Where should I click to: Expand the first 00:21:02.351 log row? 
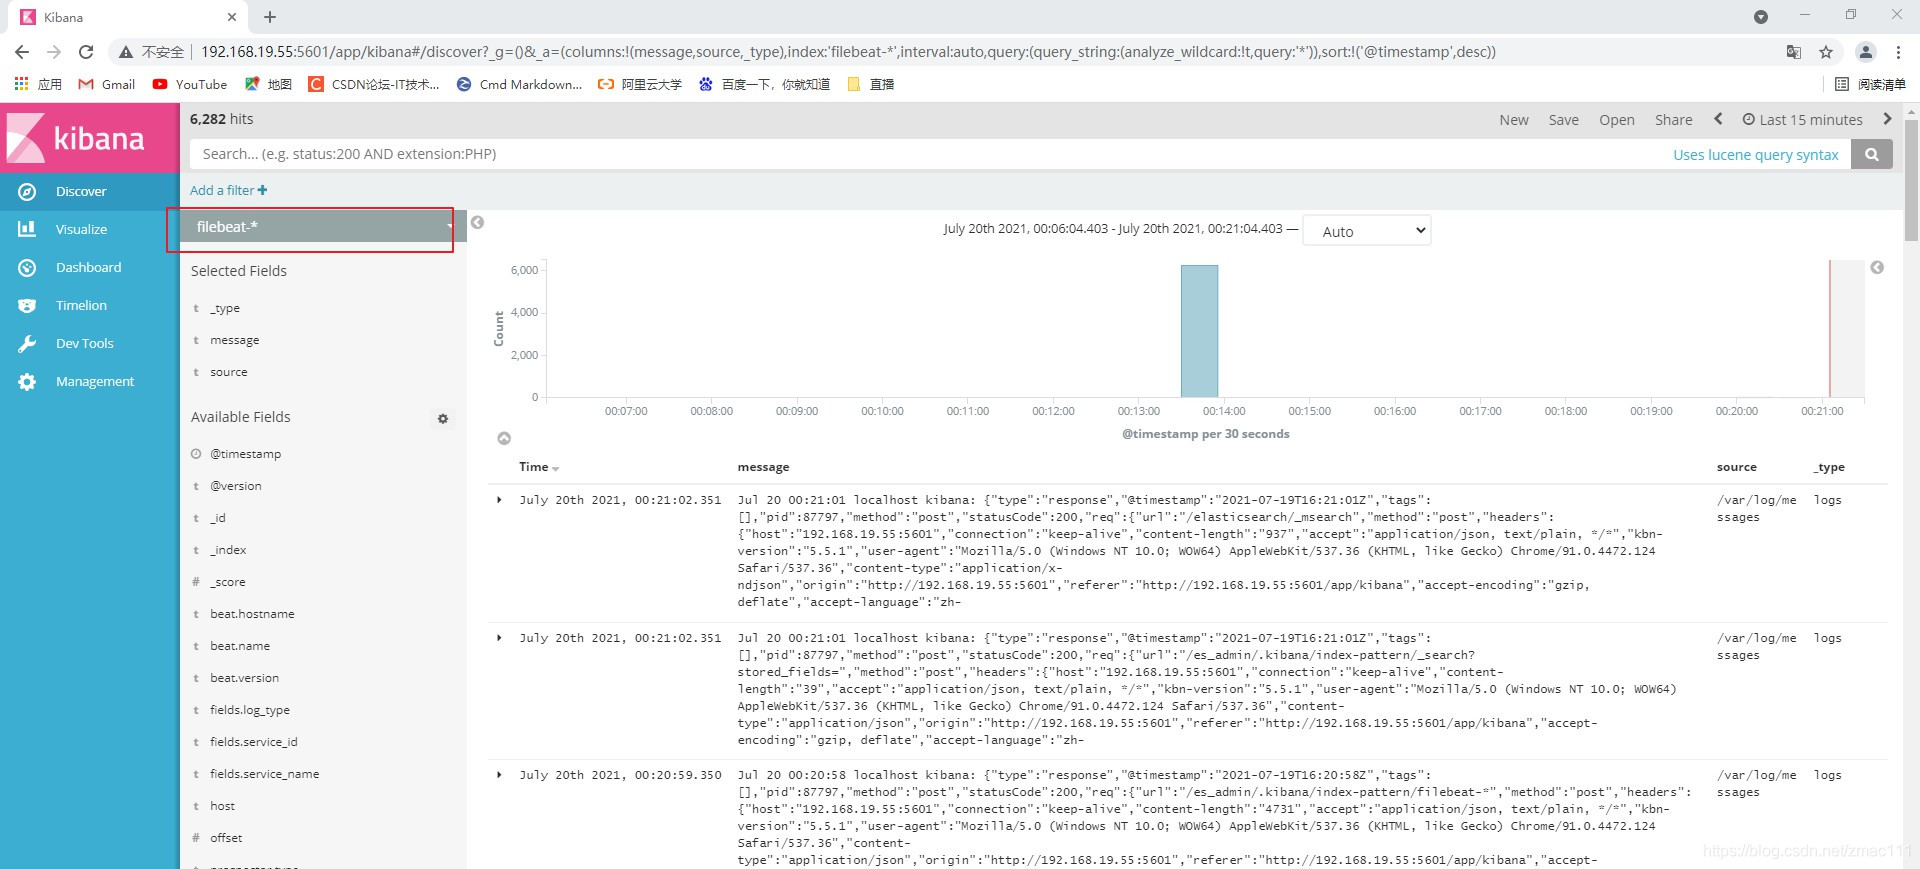[499, 500]
